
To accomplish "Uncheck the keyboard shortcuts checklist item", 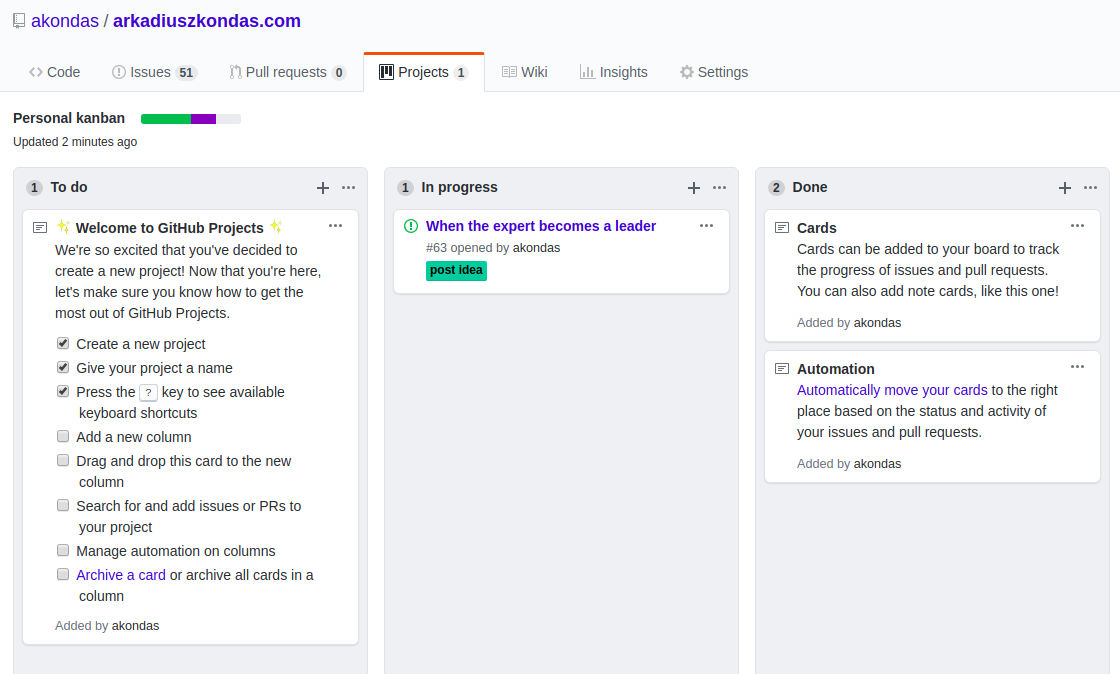I will point(63,391).
